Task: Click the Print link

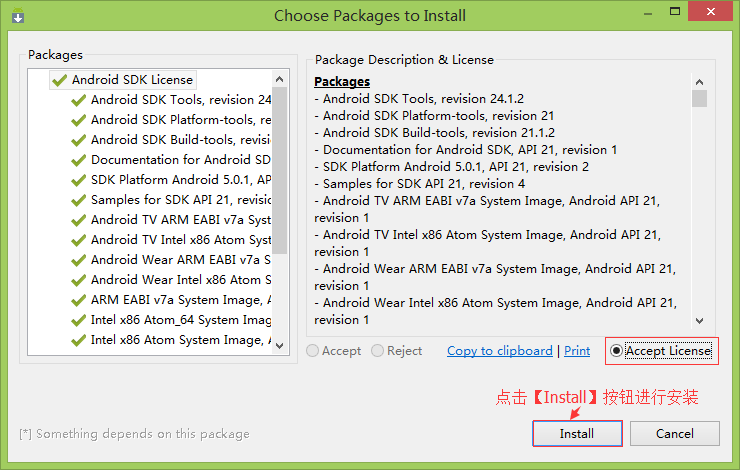Action: click(577, 351)
